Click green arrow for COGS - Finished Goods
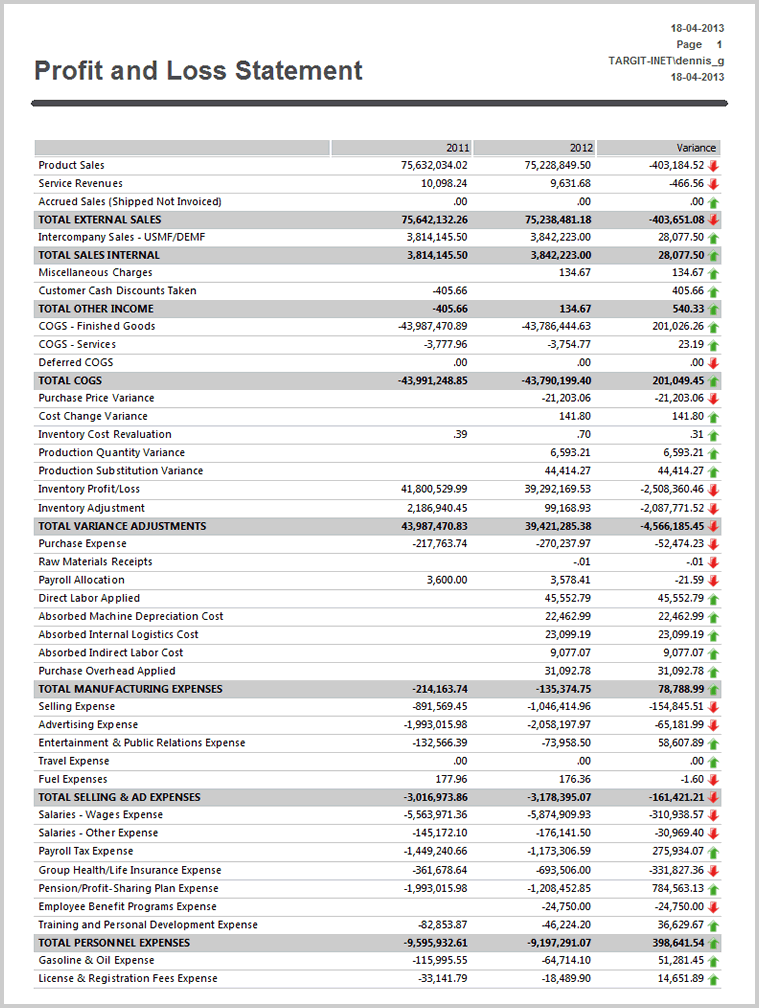Viewport: 759px width, 1008px height. 713,327
